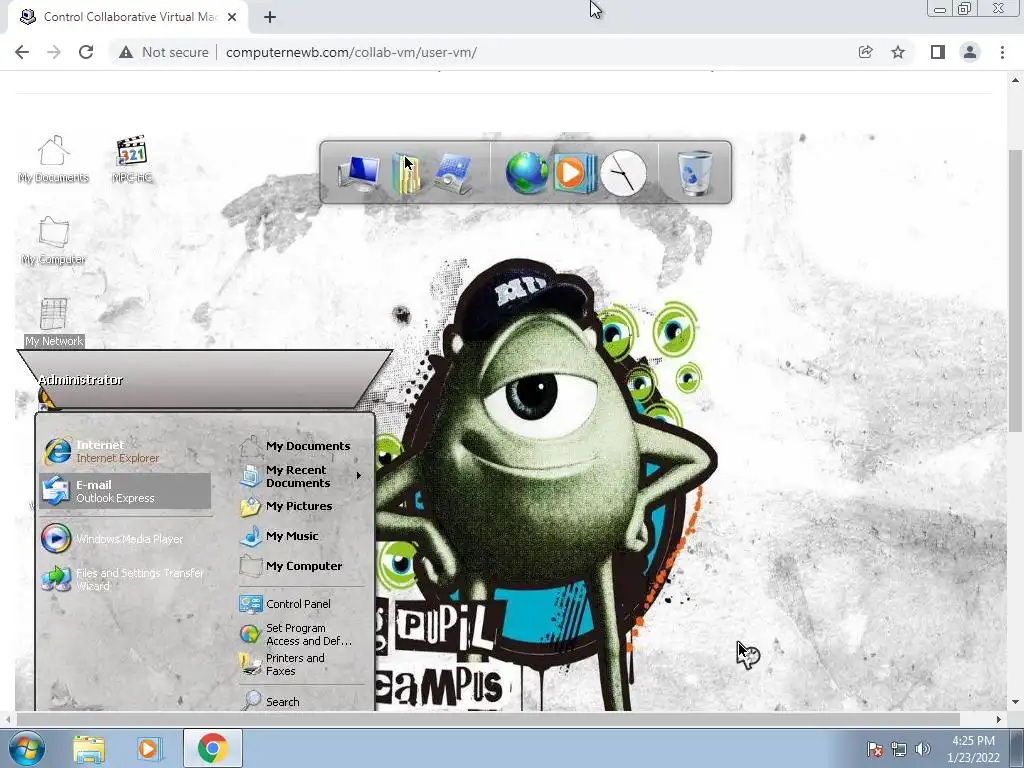The height and width of the screenshot is (768, 1024).
Task: Open Printers and Faxes
Action: (284, 664)
